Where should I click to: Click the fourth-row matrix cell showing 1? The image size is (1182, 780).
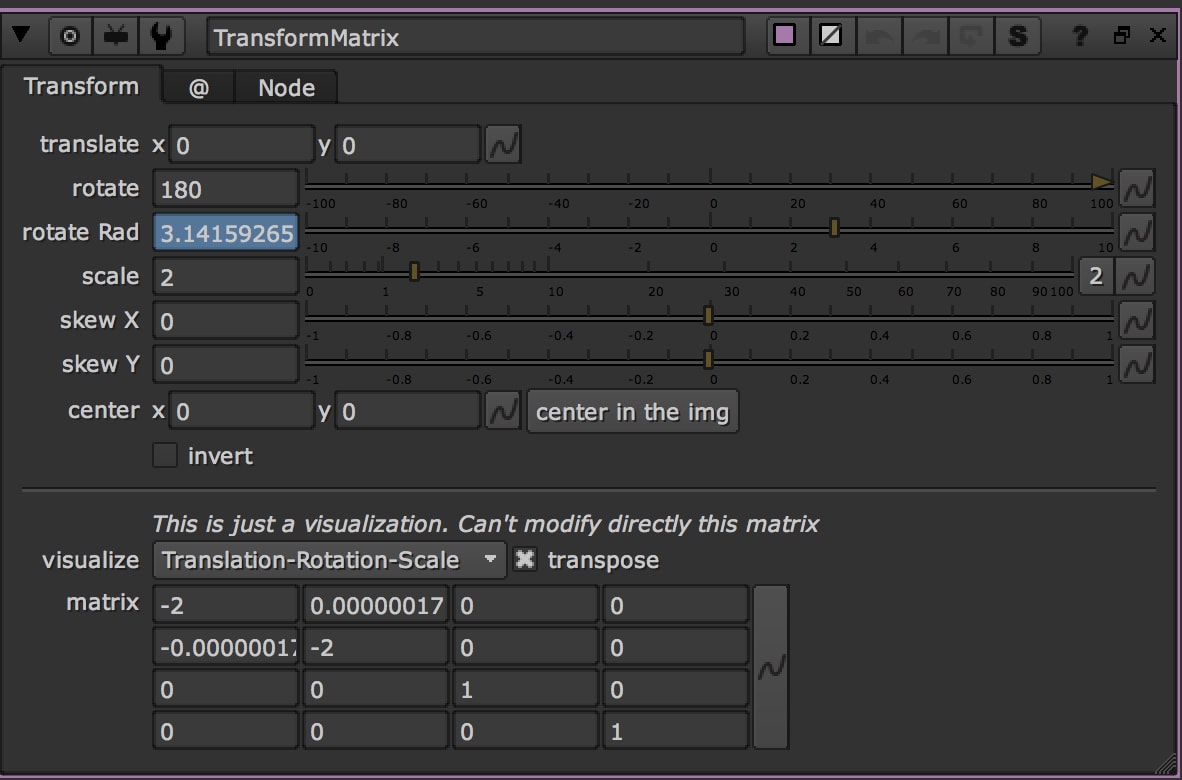[675, 731]
